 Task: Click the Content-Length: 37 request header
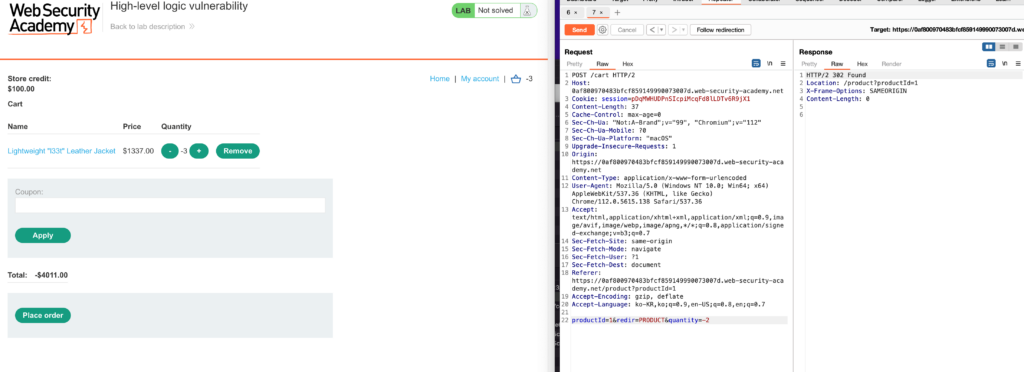605,106
